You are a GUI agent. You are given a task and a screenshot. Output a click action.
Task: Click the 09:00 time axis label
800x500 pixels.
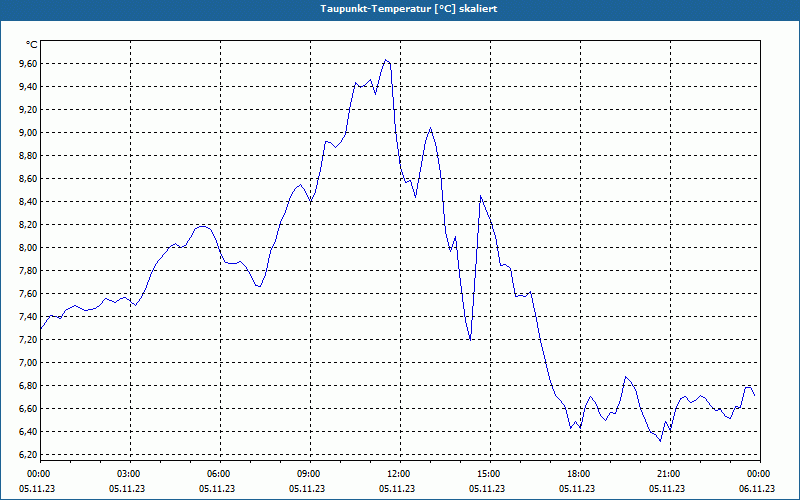pyautogui.click(x=310, y=474)
